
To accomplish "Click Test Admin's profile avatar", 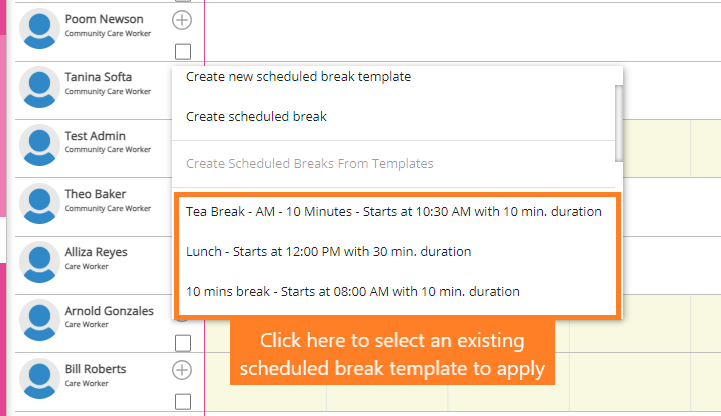I will 39,145.
